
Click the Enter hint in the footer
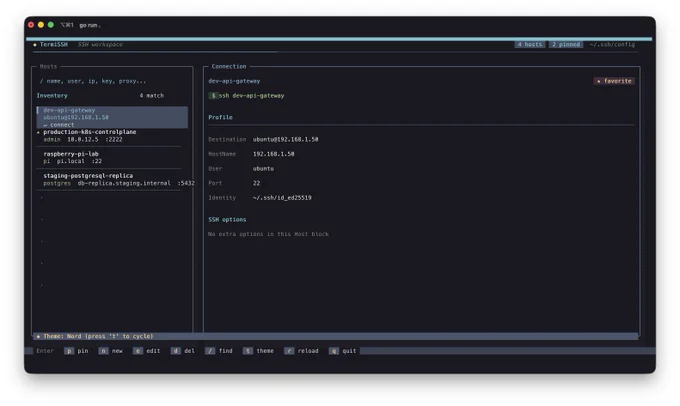pyautogui.click(x=45, y=351)
